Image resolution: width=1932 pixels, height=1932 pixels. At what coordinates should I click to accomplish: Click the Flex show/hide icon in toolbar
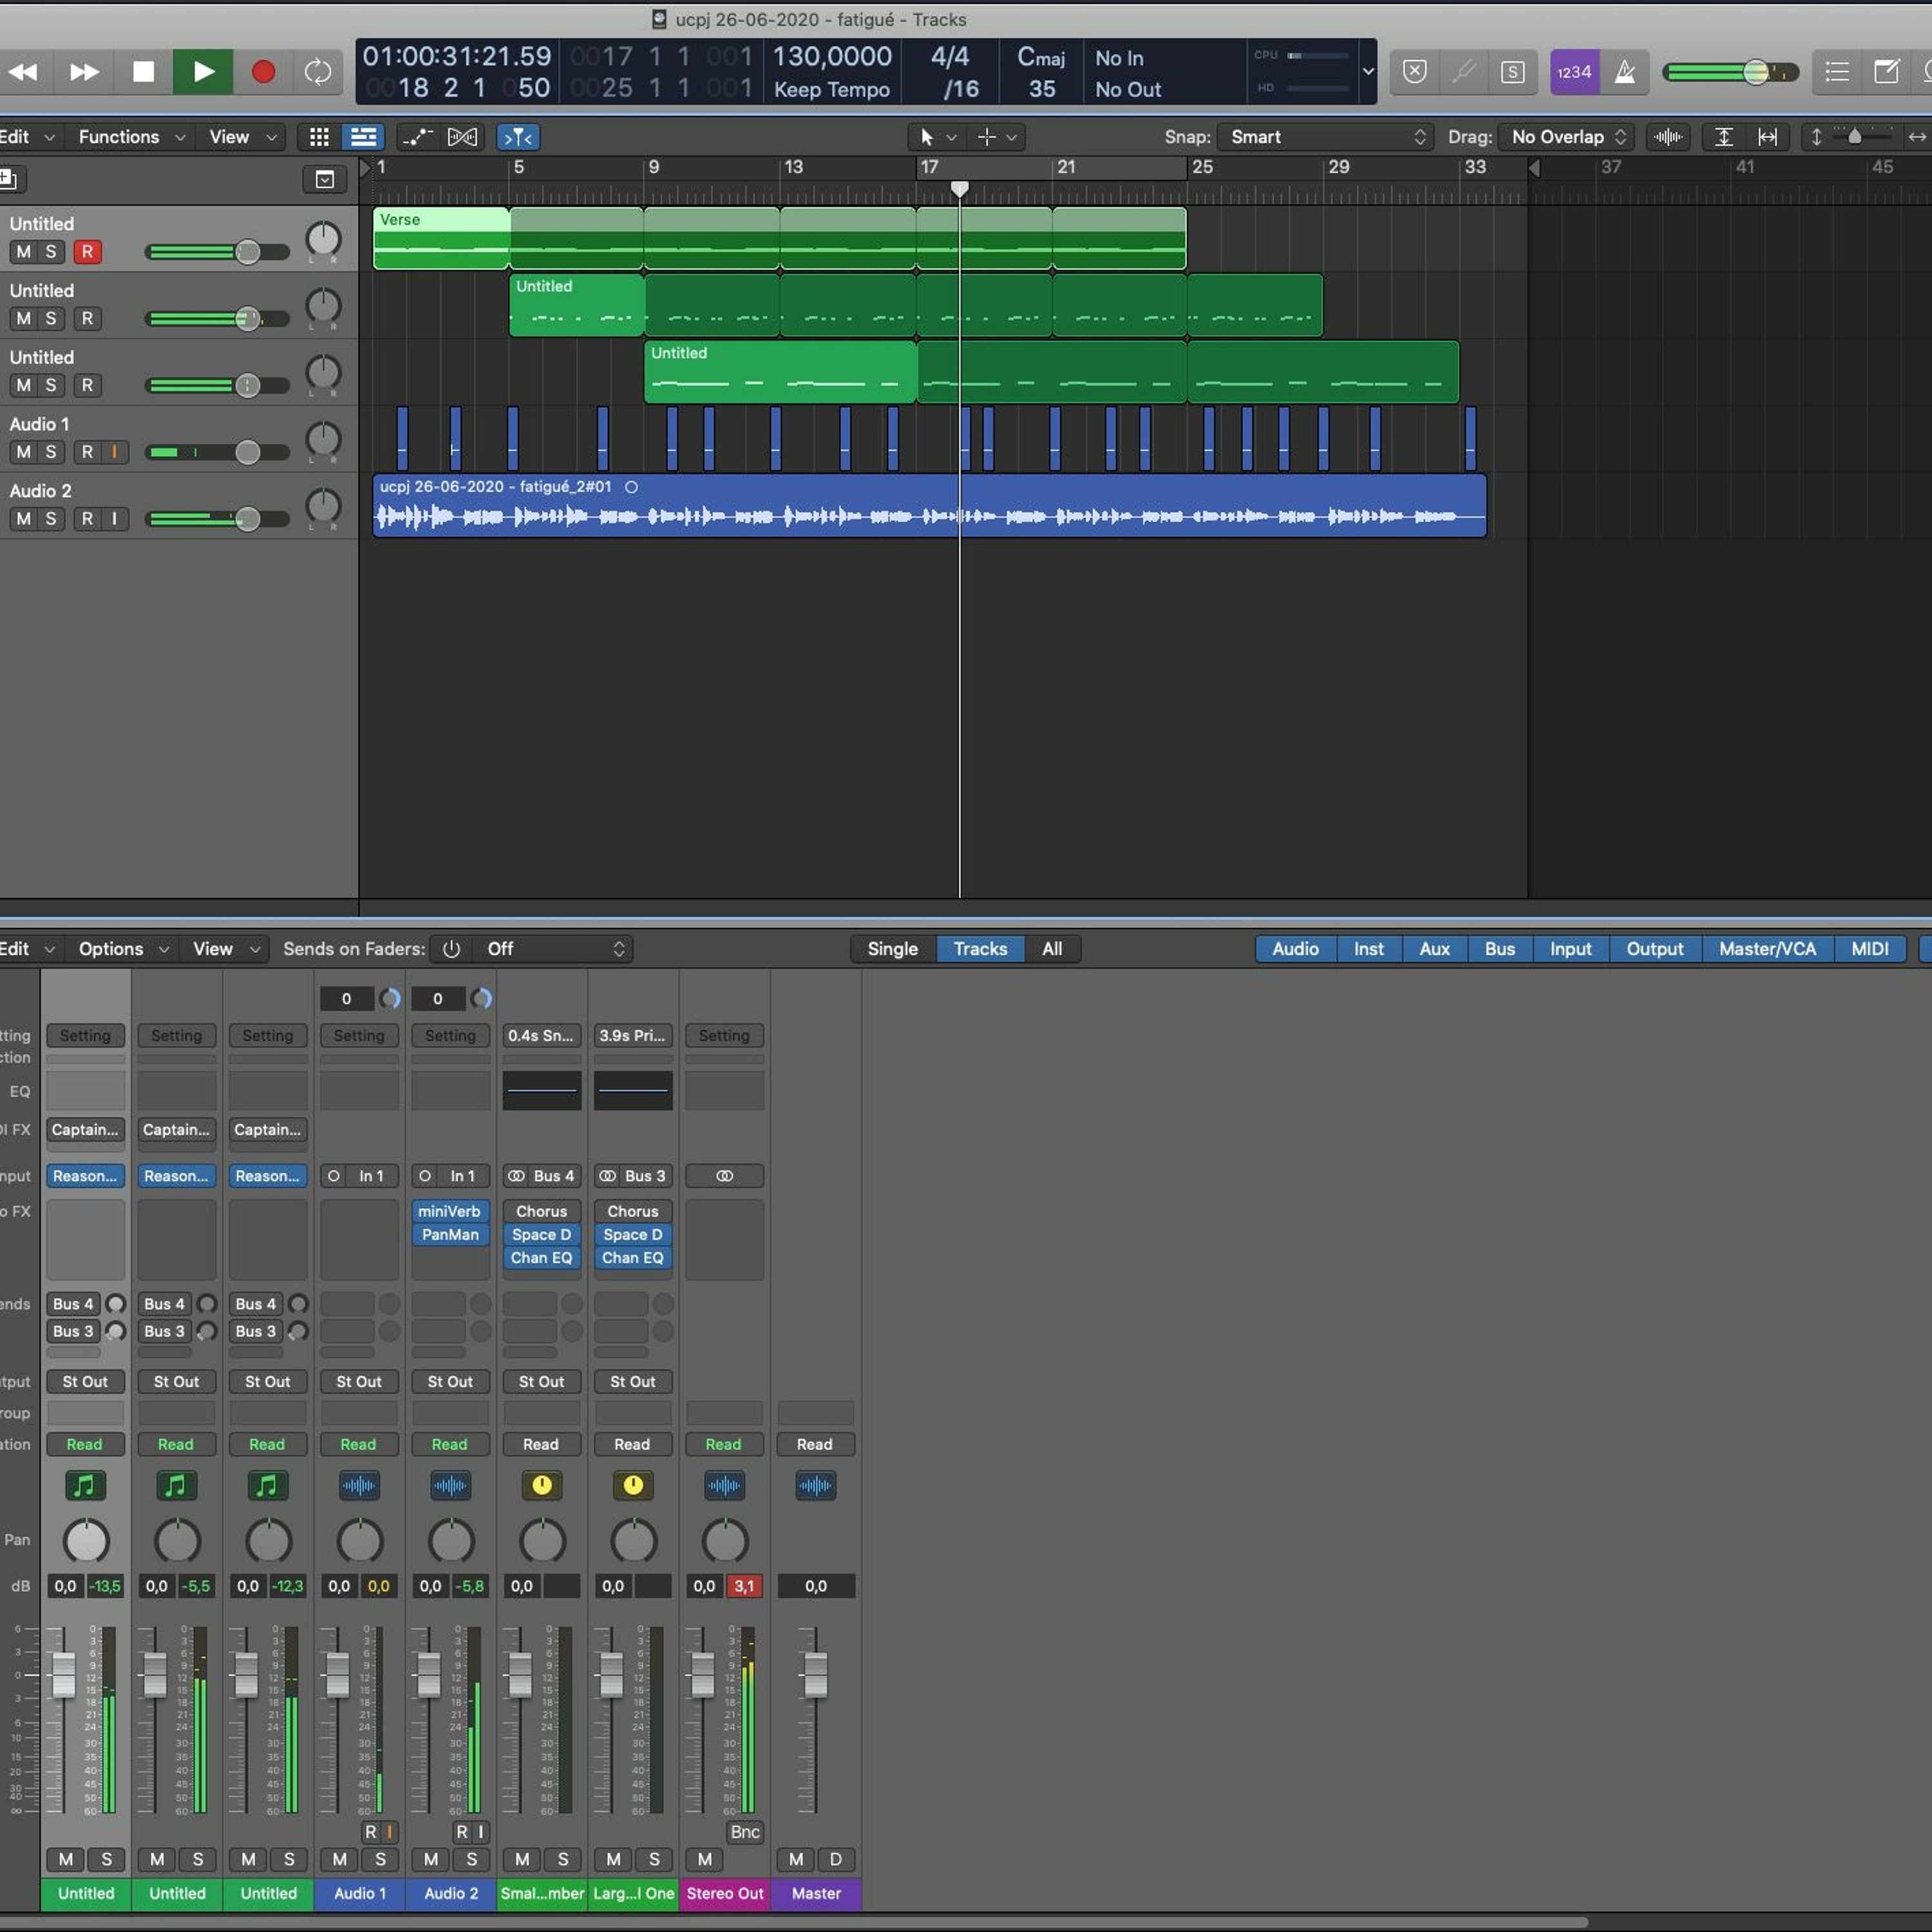tap(462, 137)
